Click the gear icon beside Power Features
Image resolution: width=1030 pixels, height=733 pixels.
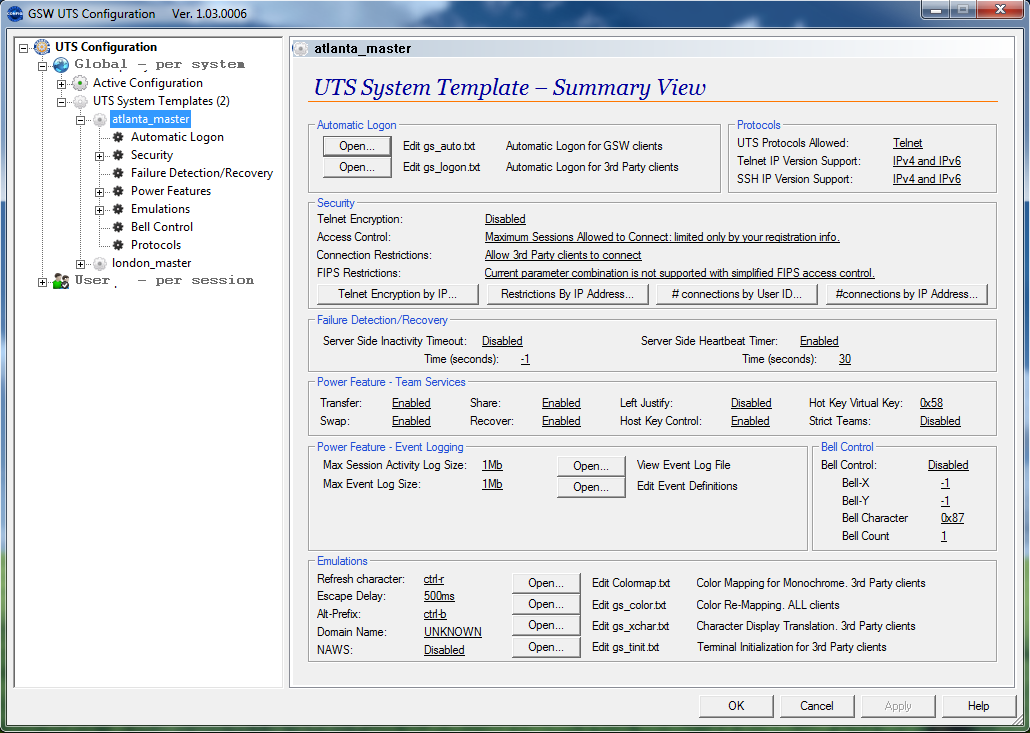pos(118,191)
